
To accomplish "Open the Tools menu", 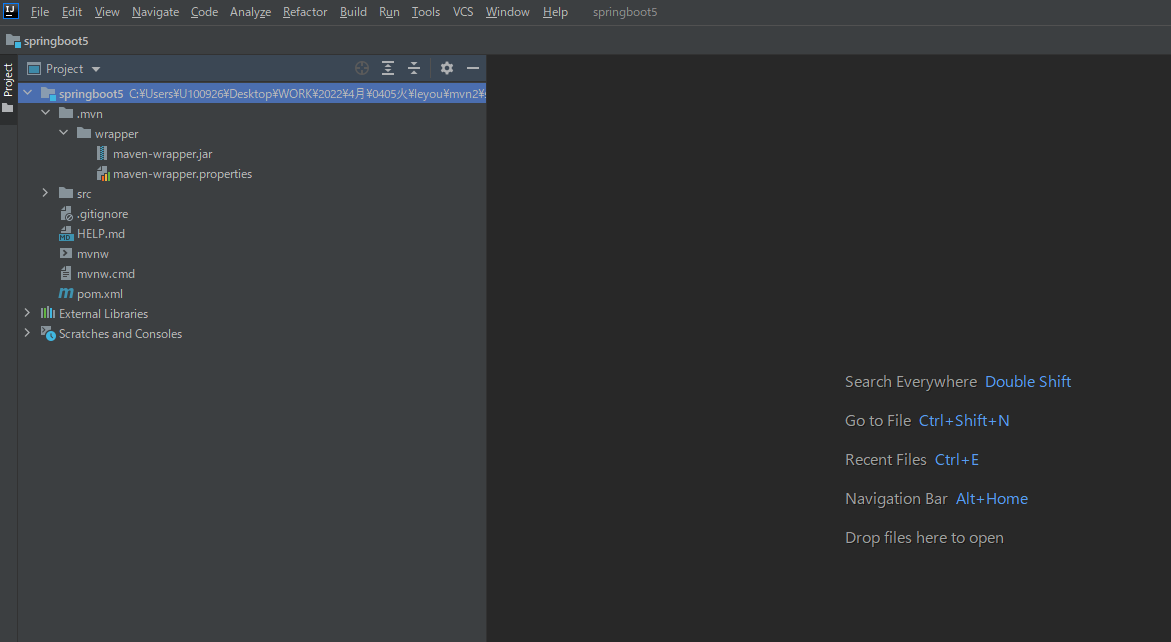I will point(426,12).
